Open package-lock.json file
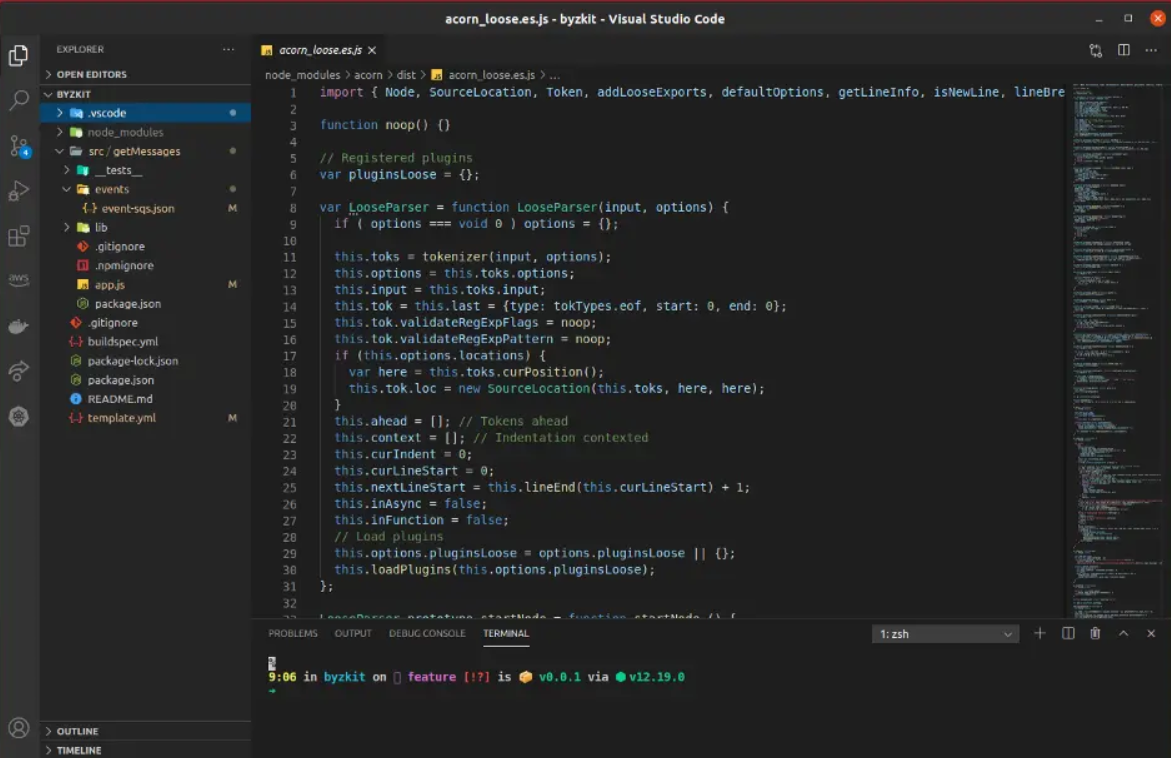Screen dimensions: 1171x758 tap(146, 361)
